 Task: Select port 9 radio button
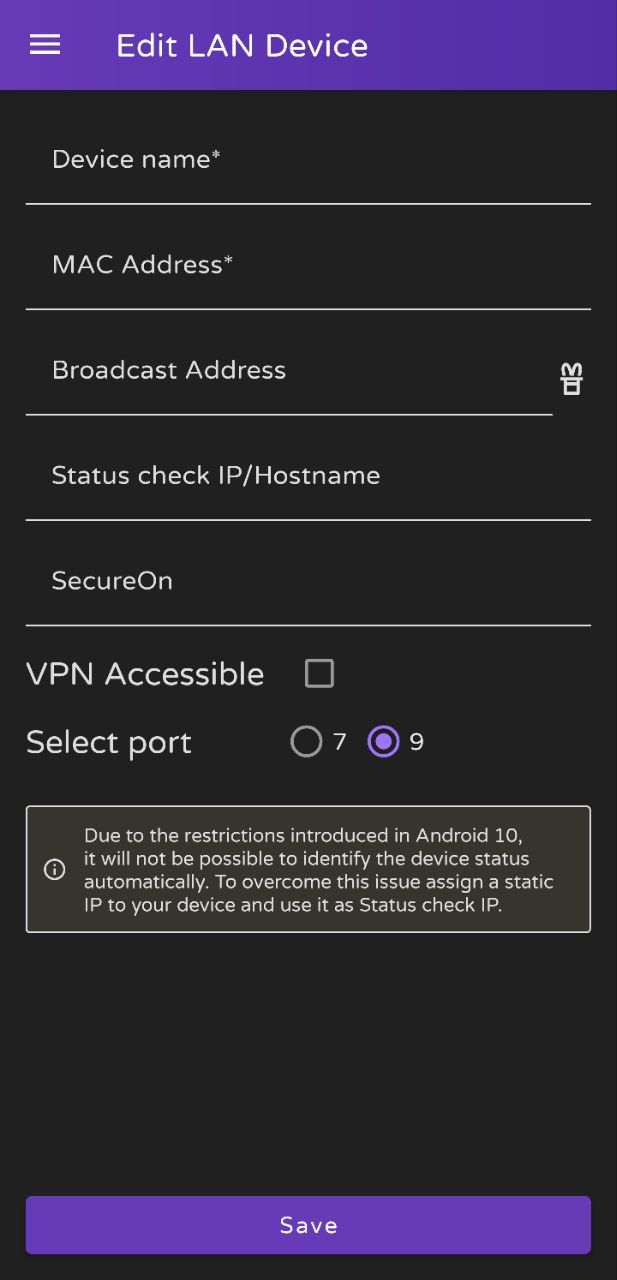(x=383, y=741)
